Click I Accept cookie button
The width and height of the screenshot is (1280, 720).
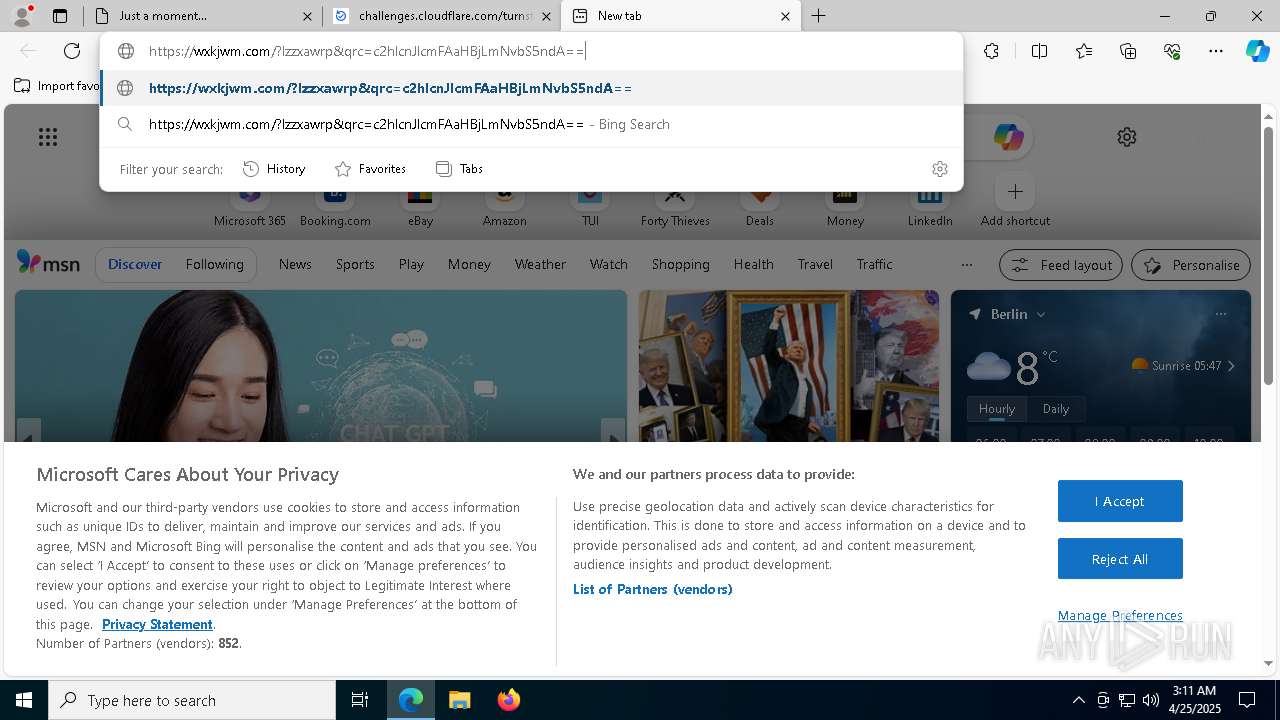tap(1120, 501)
